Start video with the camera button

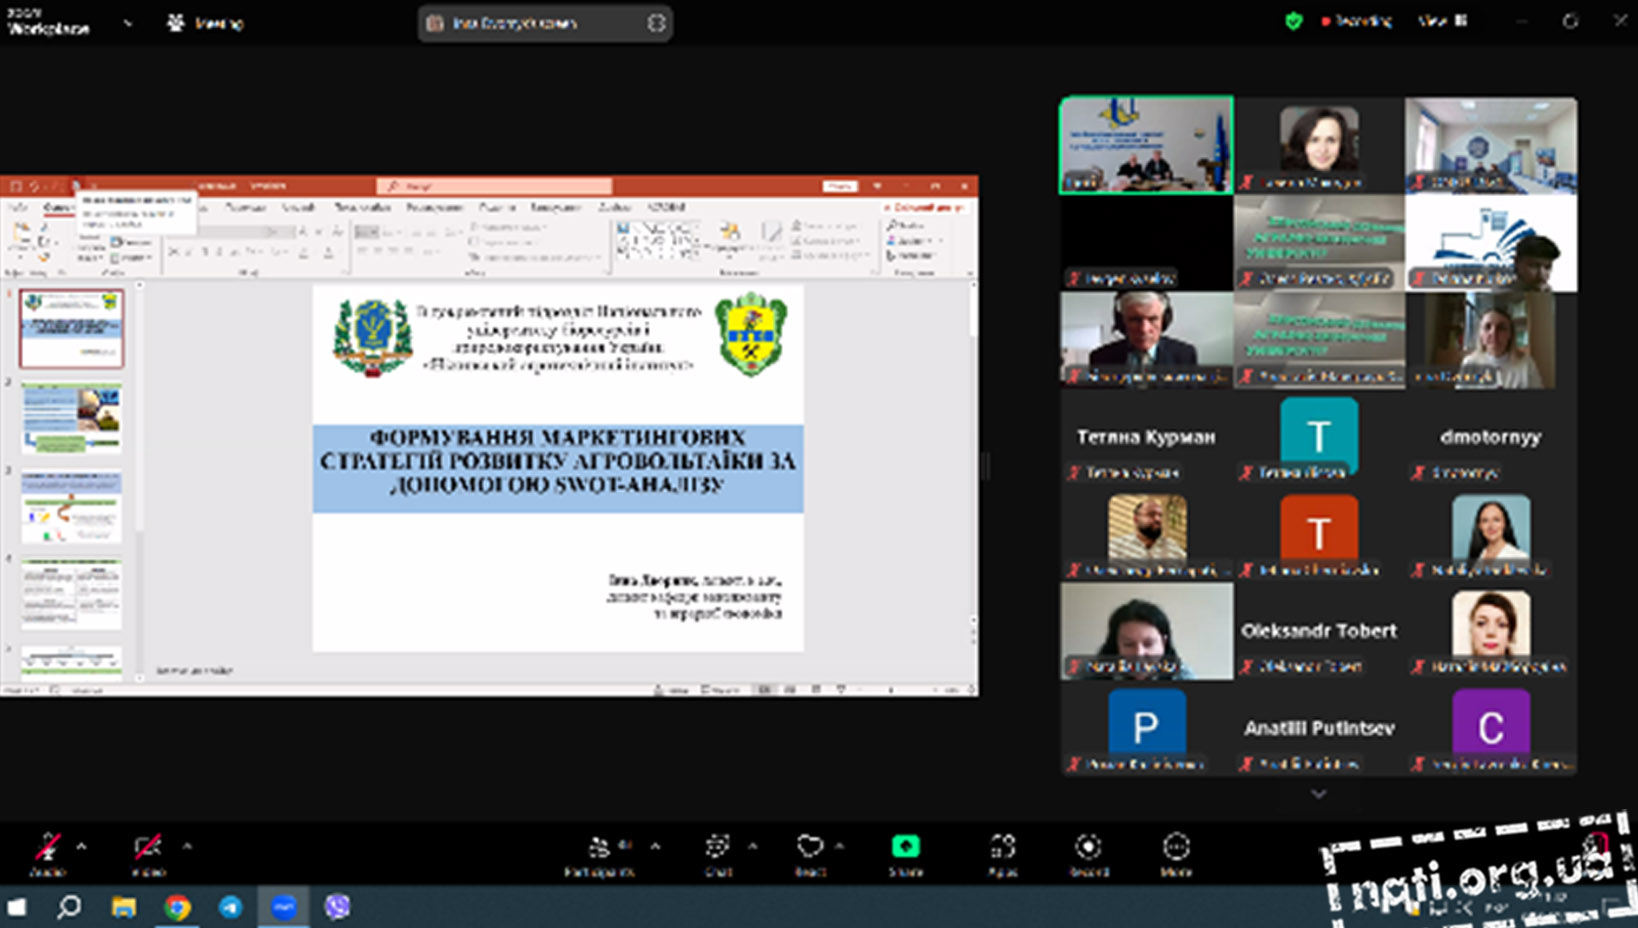148,848
